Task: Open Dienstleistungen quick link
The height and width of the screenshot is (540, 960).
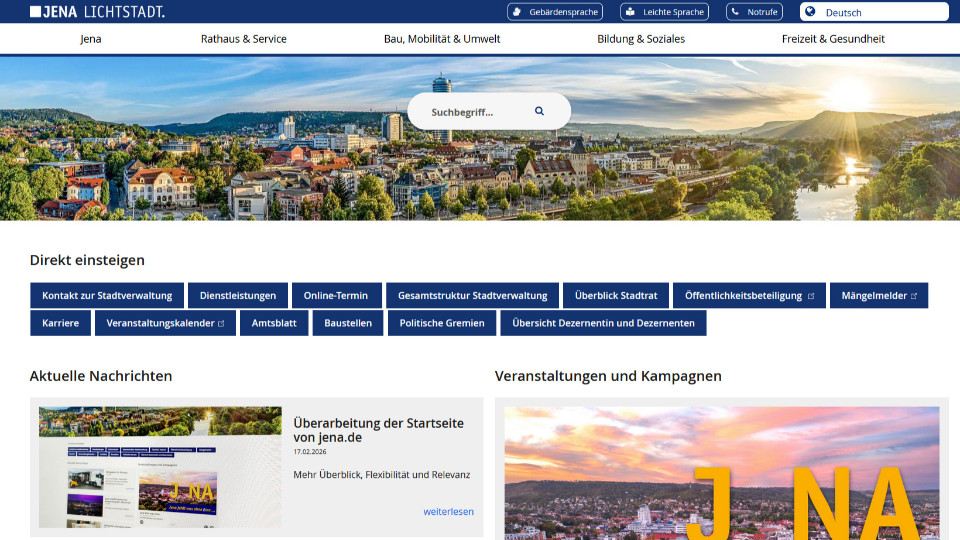Action: coord(238,296)
